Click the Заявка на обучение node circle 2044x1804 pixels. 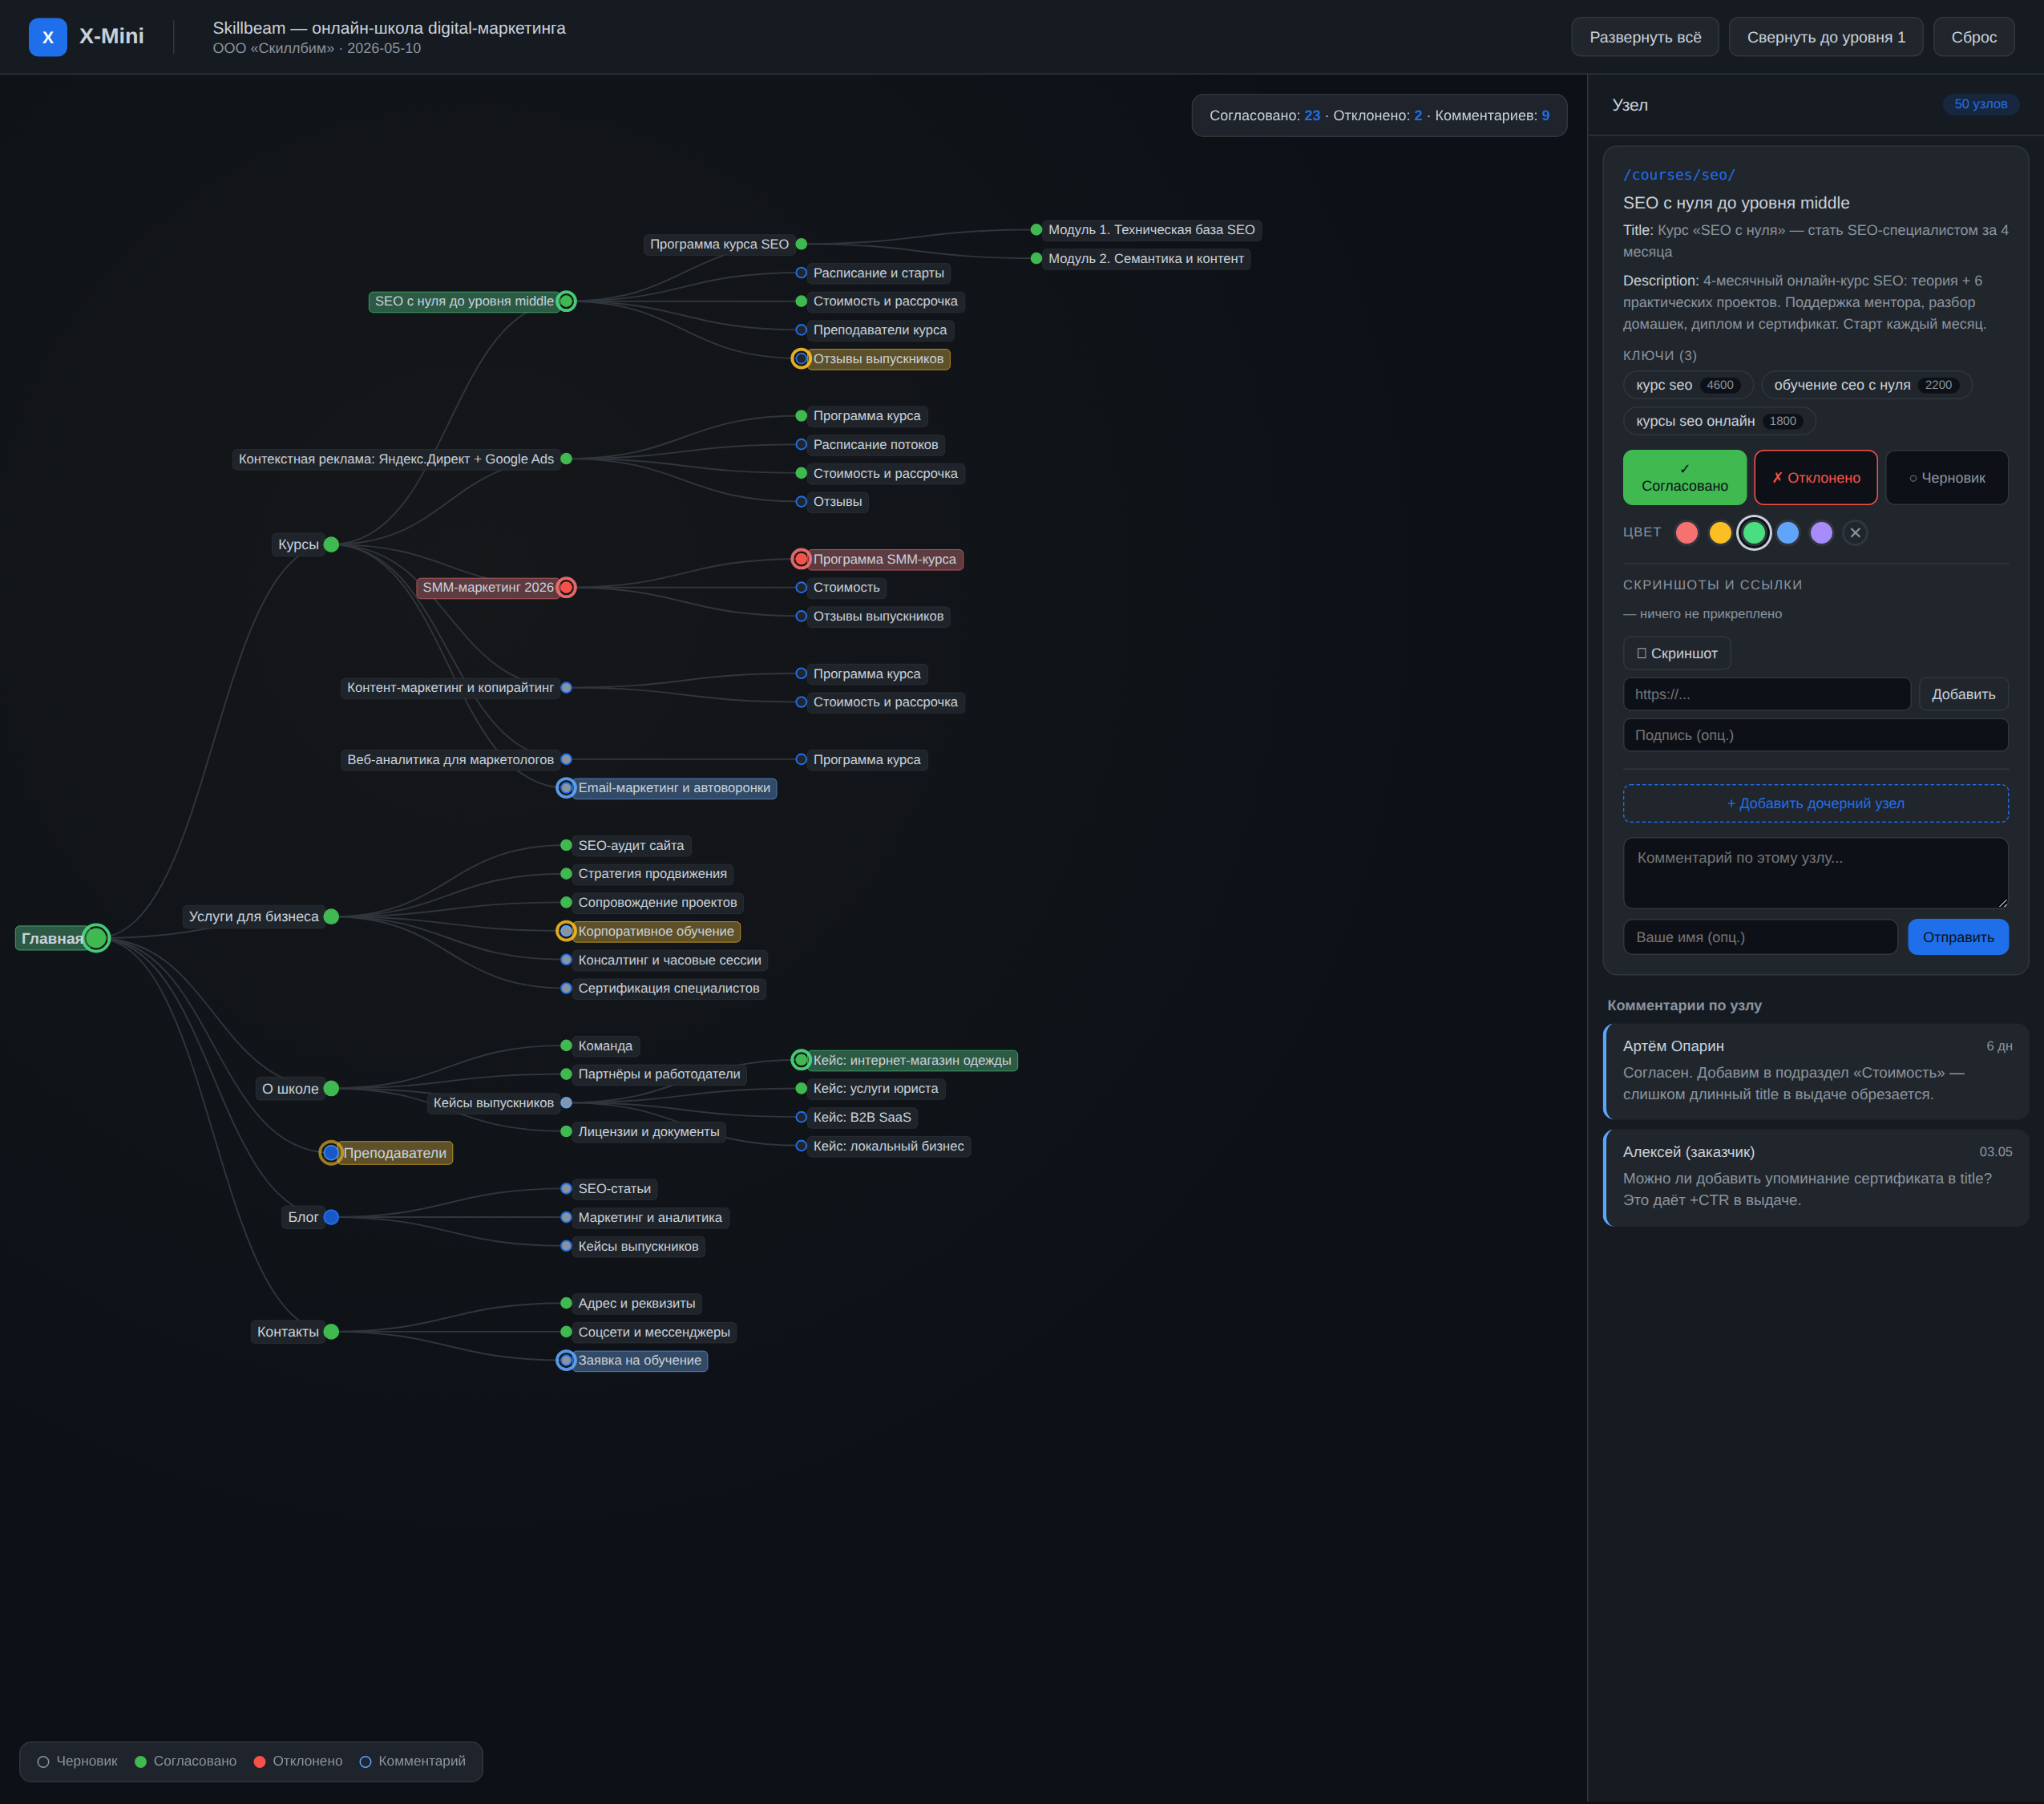coord(566,1360)
